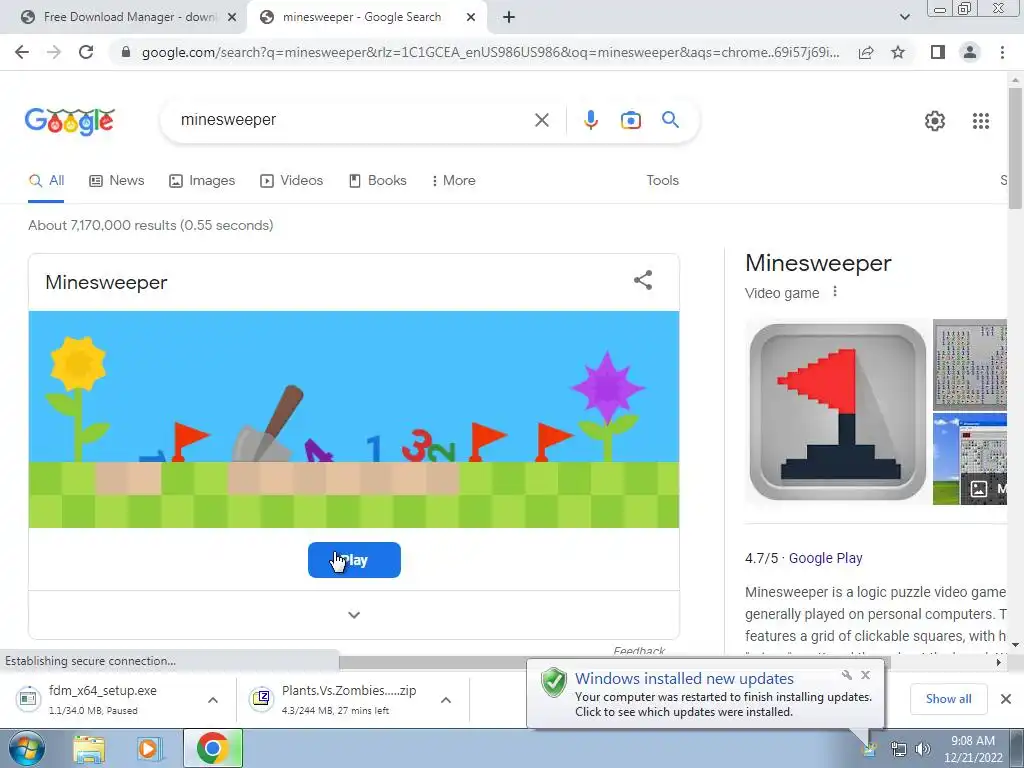The height and width of the screenshot is (768, 1024).
Task: Click the horizontal scrollbar right arrow
Action: coord(999,662)
